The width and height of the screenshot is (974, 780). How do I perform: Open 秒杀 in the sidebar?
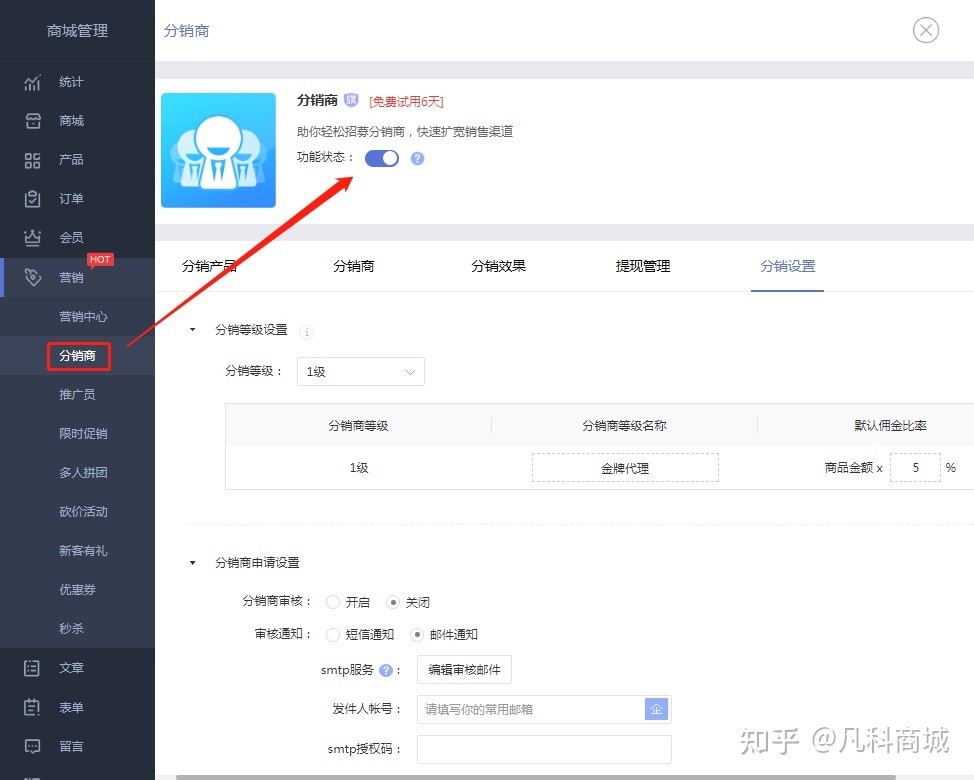click(71, 628)
